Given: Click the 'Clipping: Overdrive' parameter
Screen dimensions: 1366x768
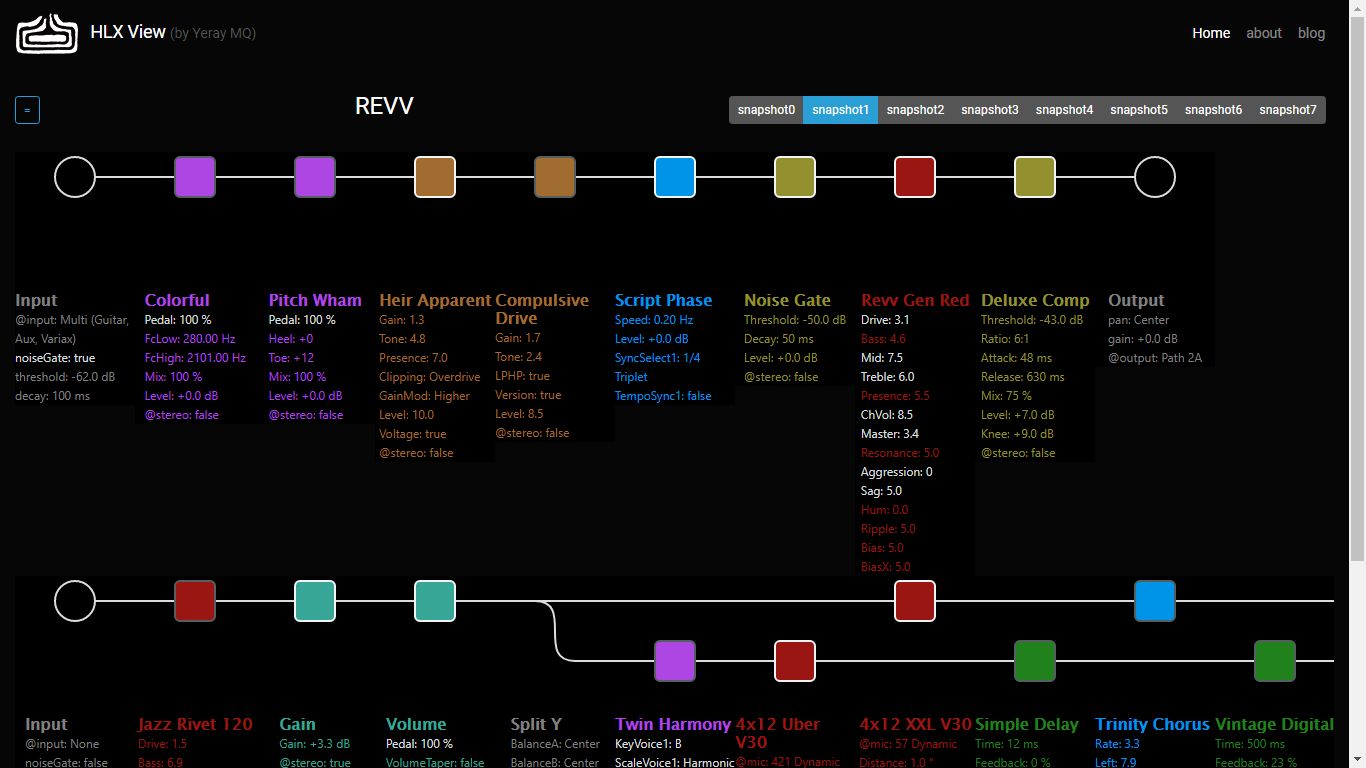Looking at the screenshot, I should pyautogui.click(x=430, y=377).
